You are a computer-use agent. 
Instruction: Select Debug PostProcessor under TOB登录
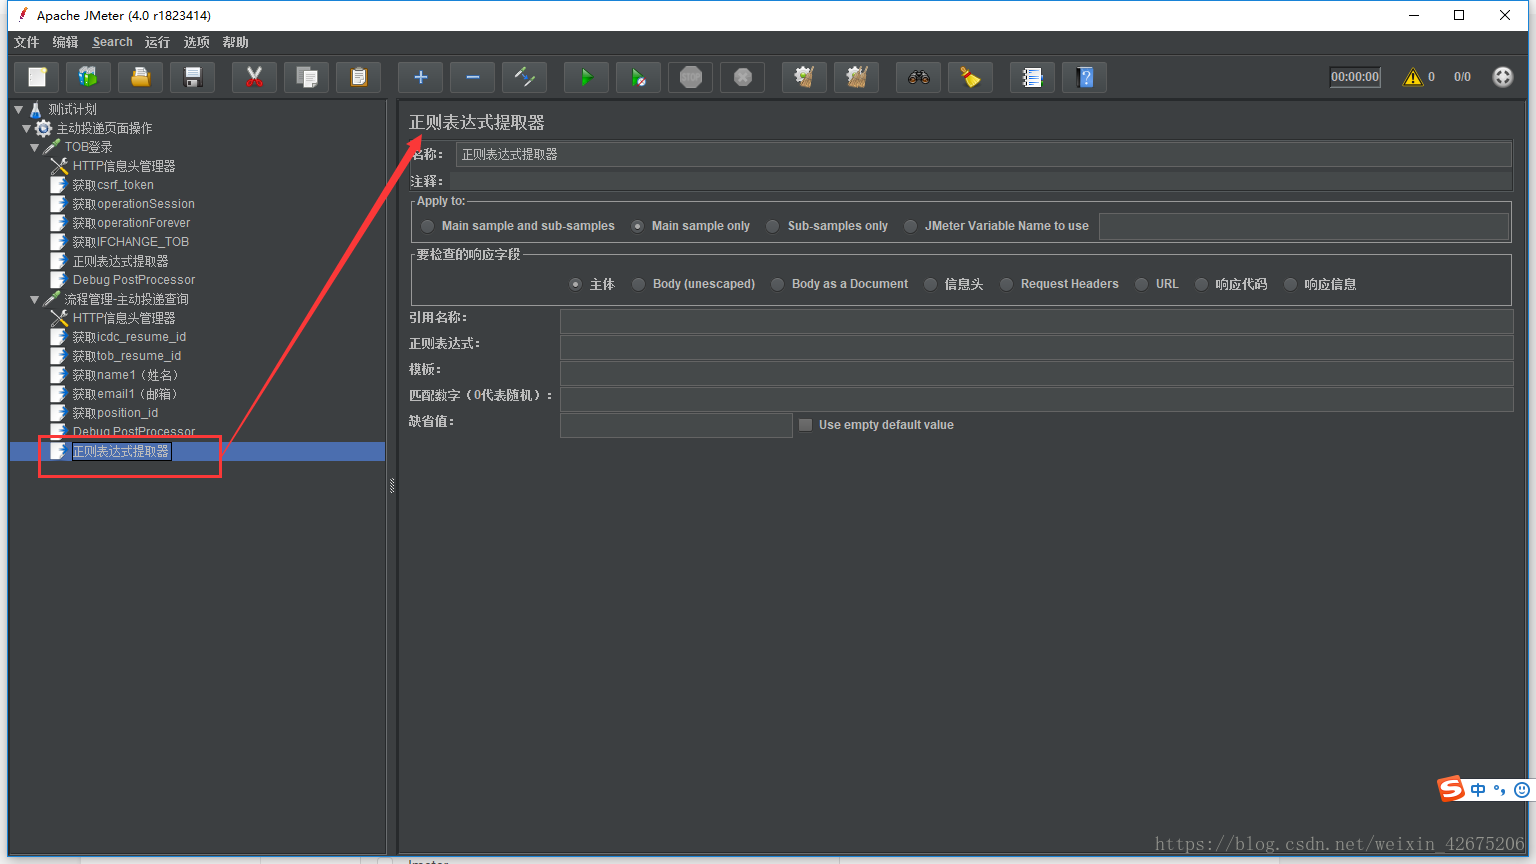pos(134,280)
